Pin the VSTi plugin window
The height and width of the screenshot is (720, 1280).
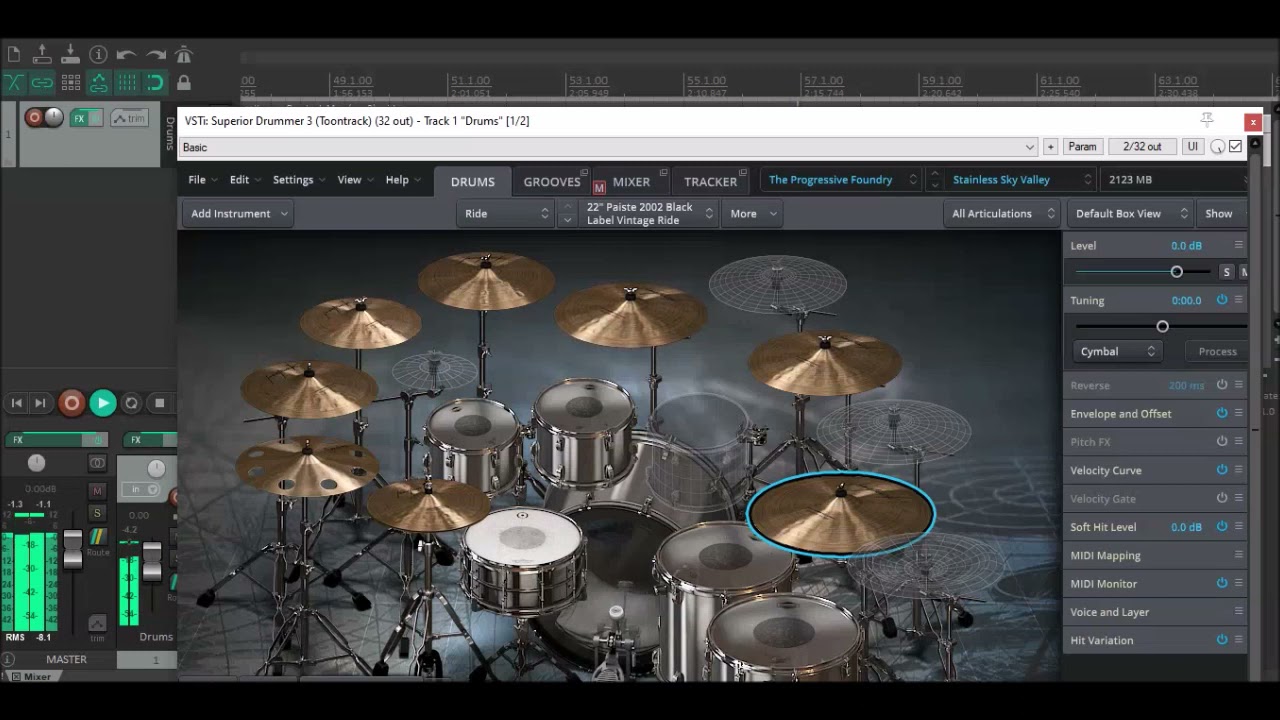(x=1207, y=120)
